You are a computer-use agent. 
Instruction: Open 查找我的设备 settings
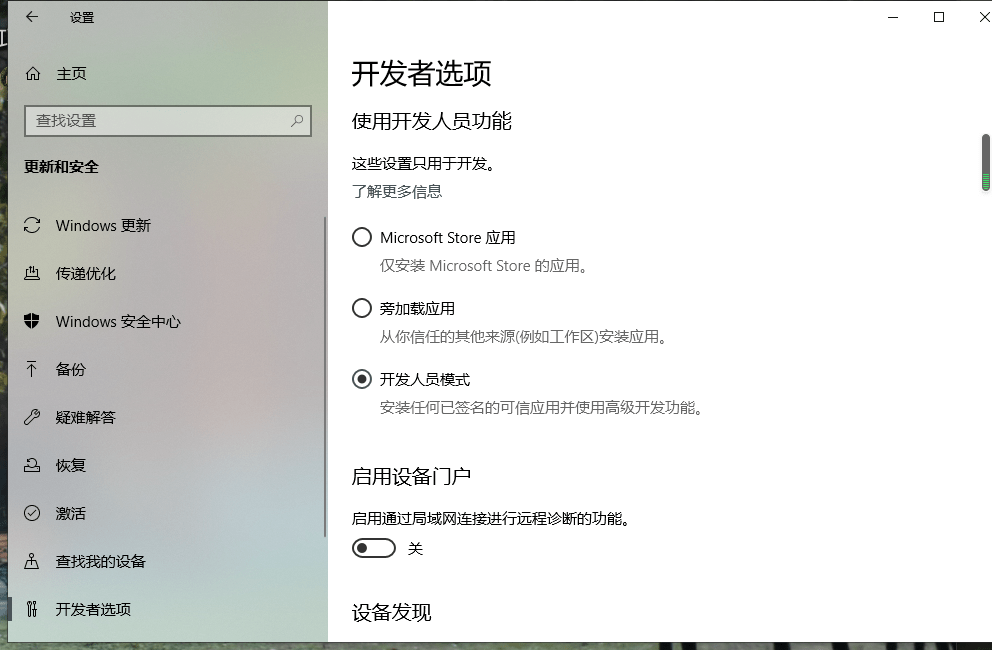tap(166, 561)
